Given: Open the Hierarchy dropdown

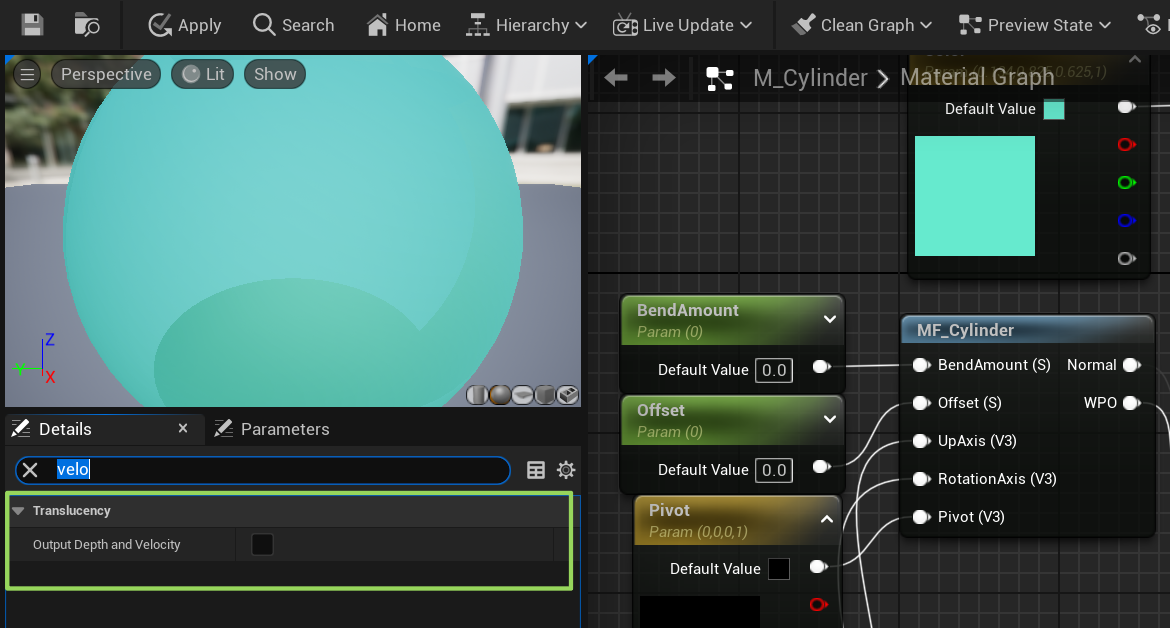Looking at the screenshot, I should 526,25.
